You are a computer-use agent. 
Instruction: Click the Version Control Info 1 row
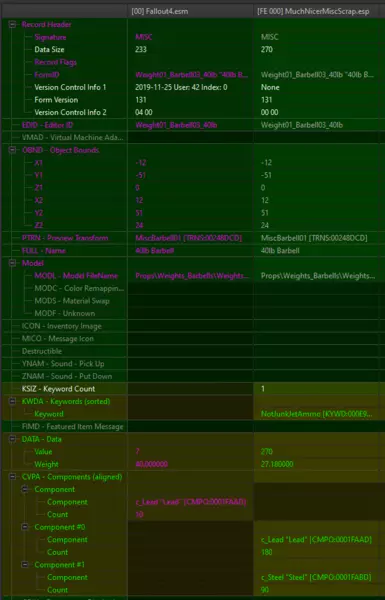click(193, 87)
